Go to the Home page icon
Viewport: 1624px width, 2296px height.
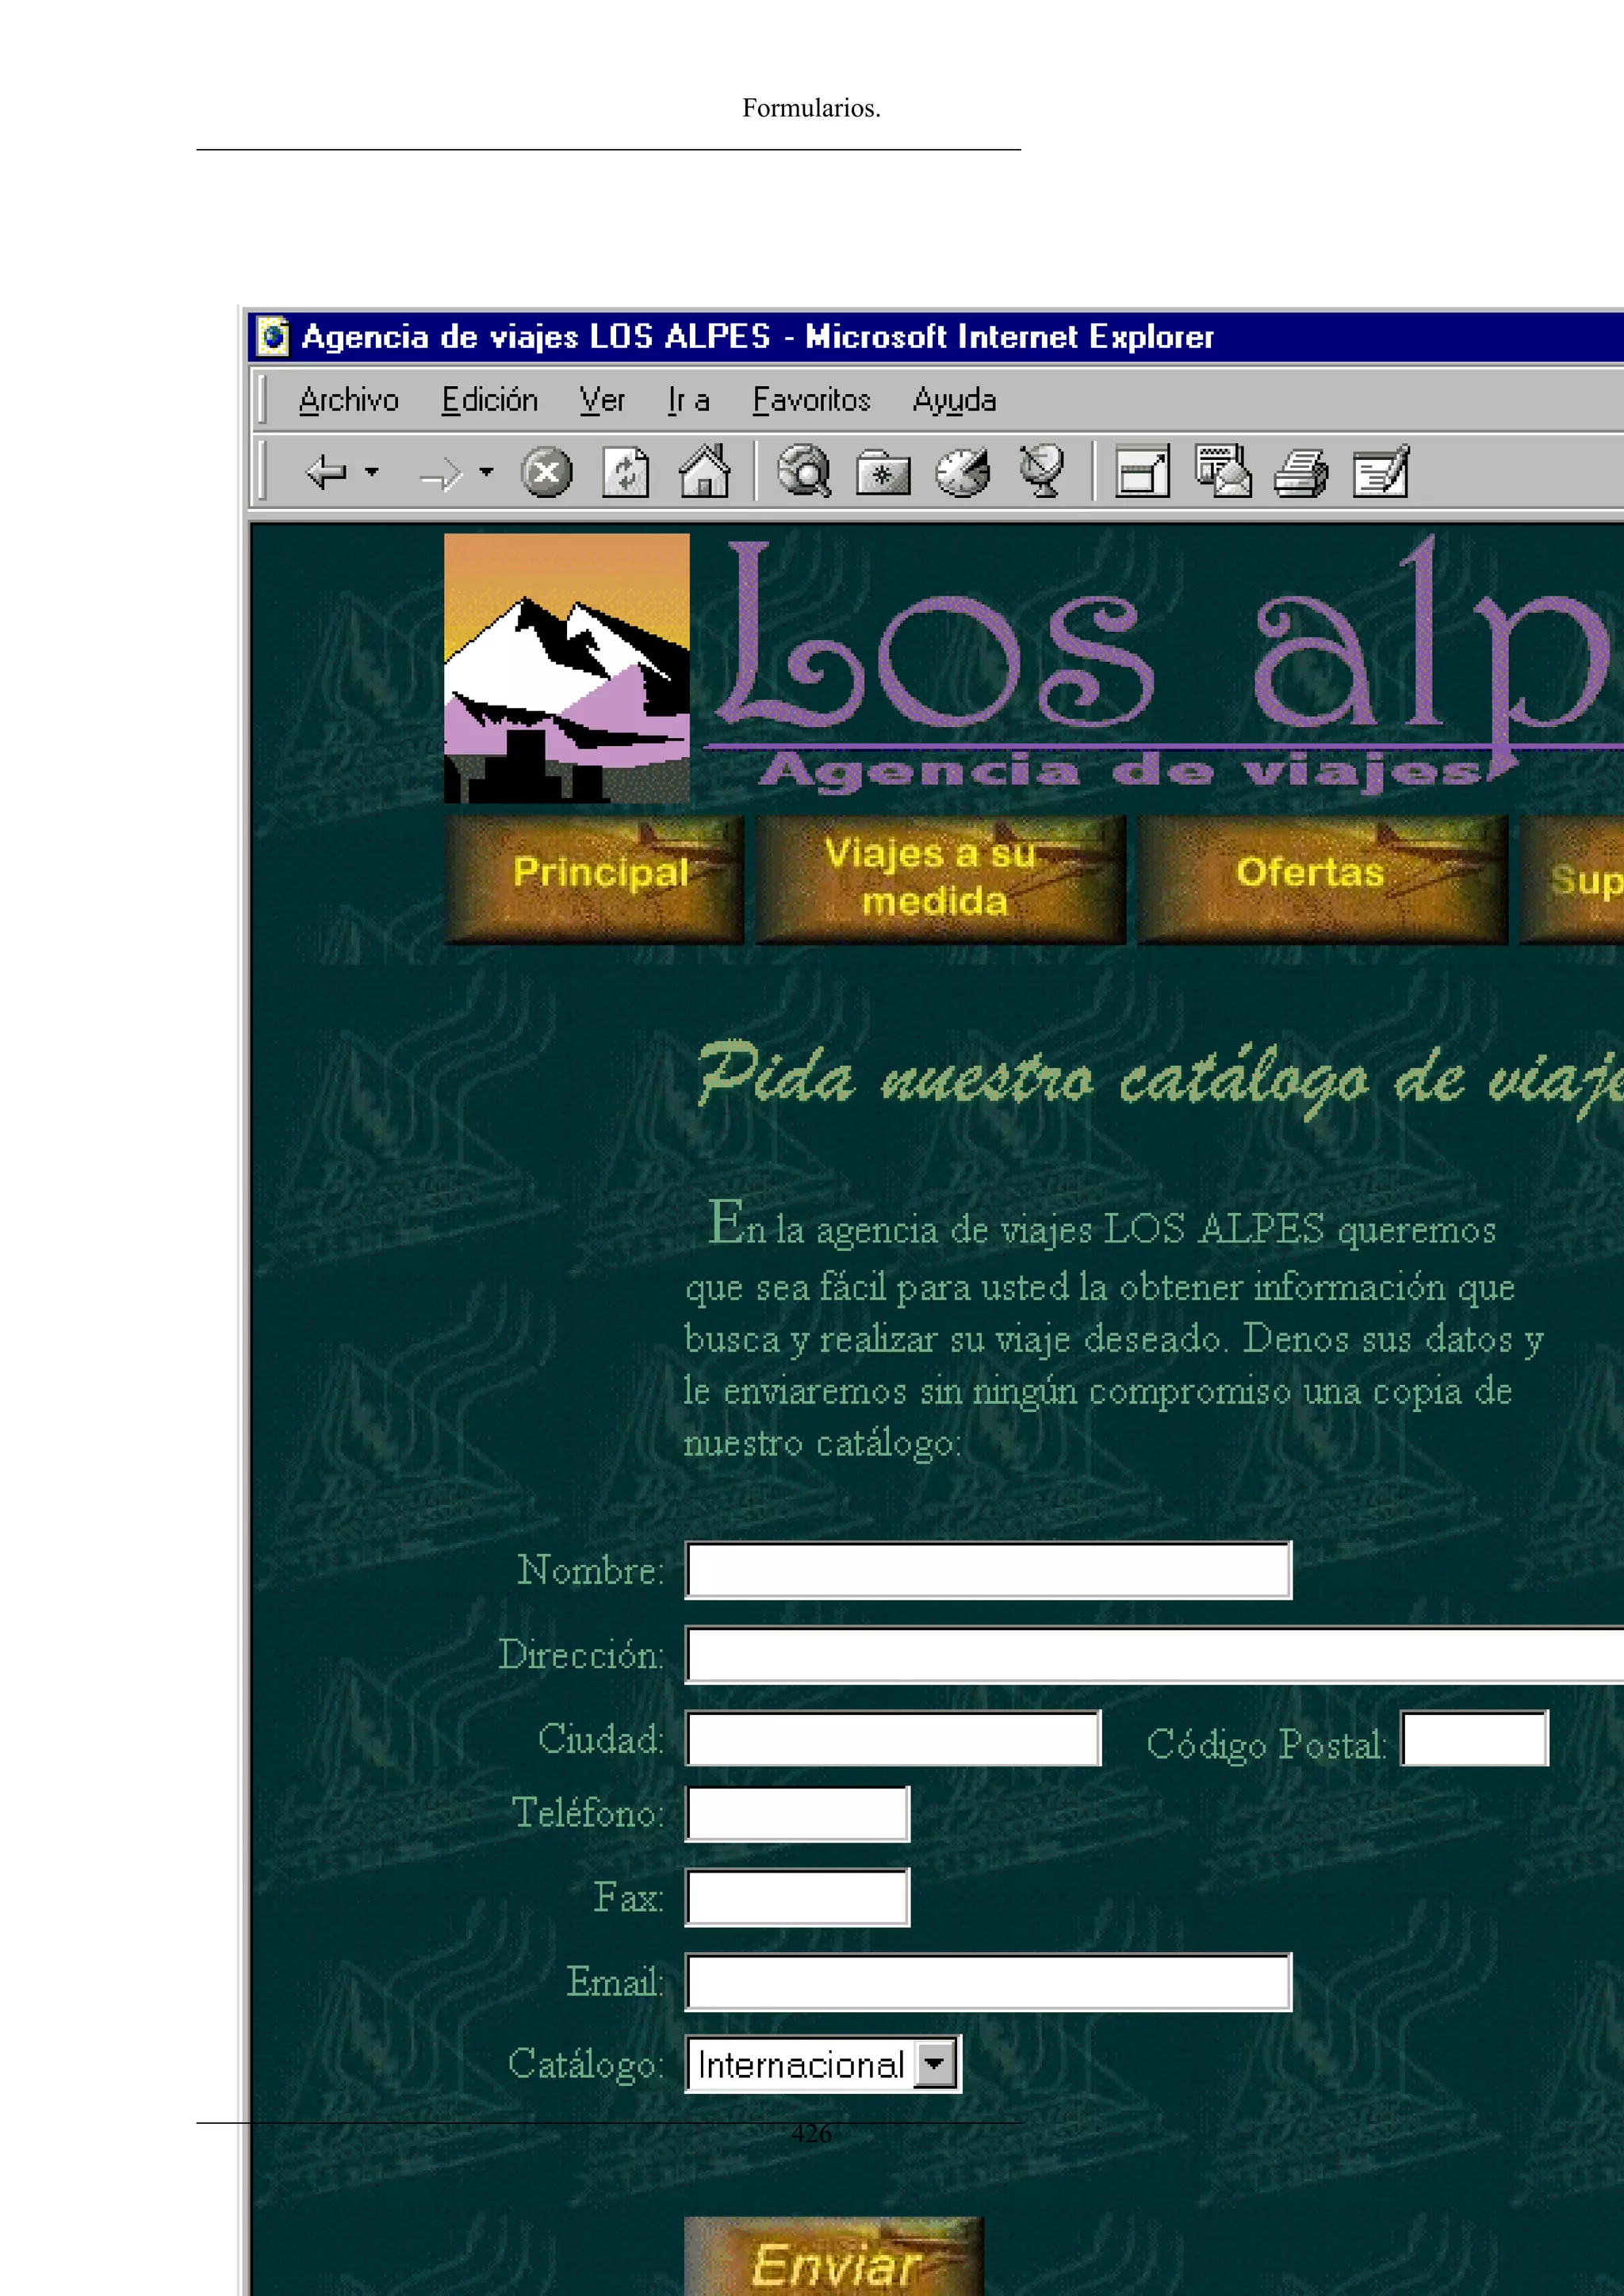[x=704, y=471]
